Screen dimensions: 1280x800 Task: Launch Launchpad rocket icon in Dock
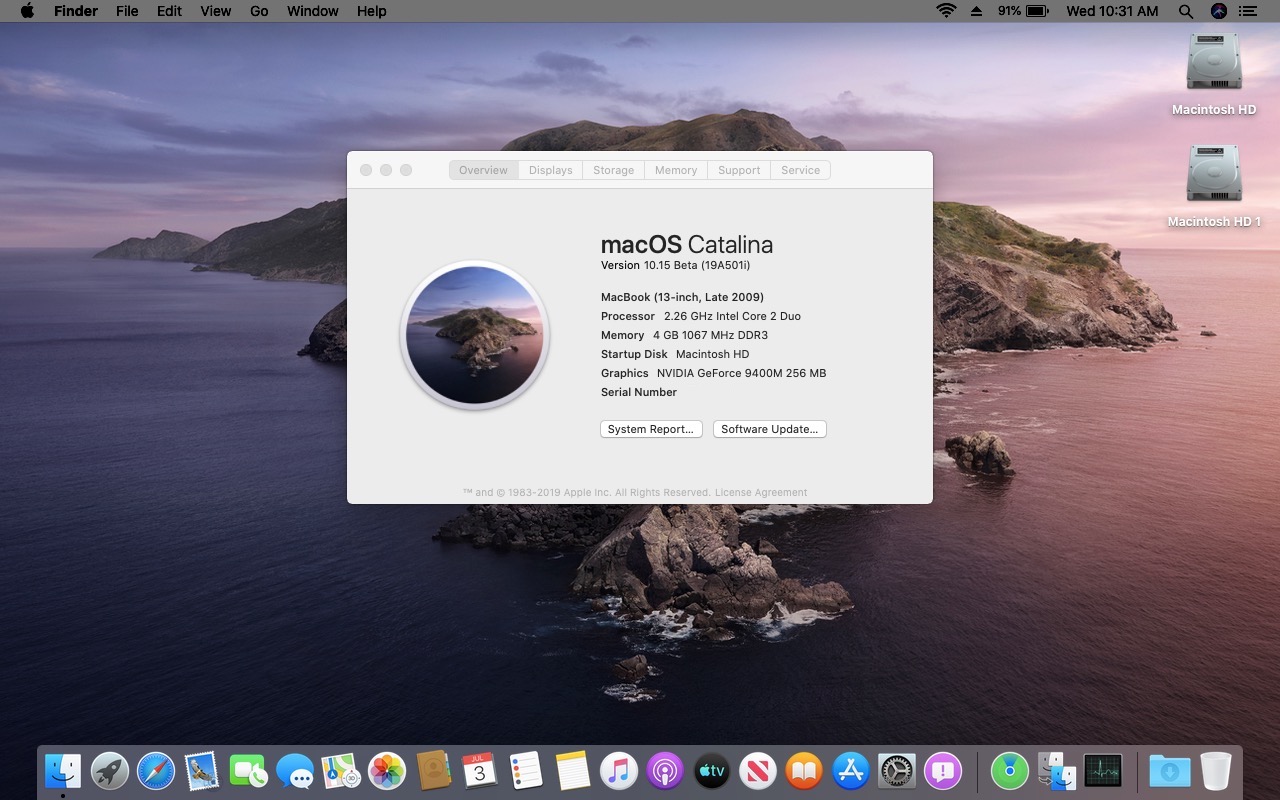pyautogui.click(x=110, y=771)
